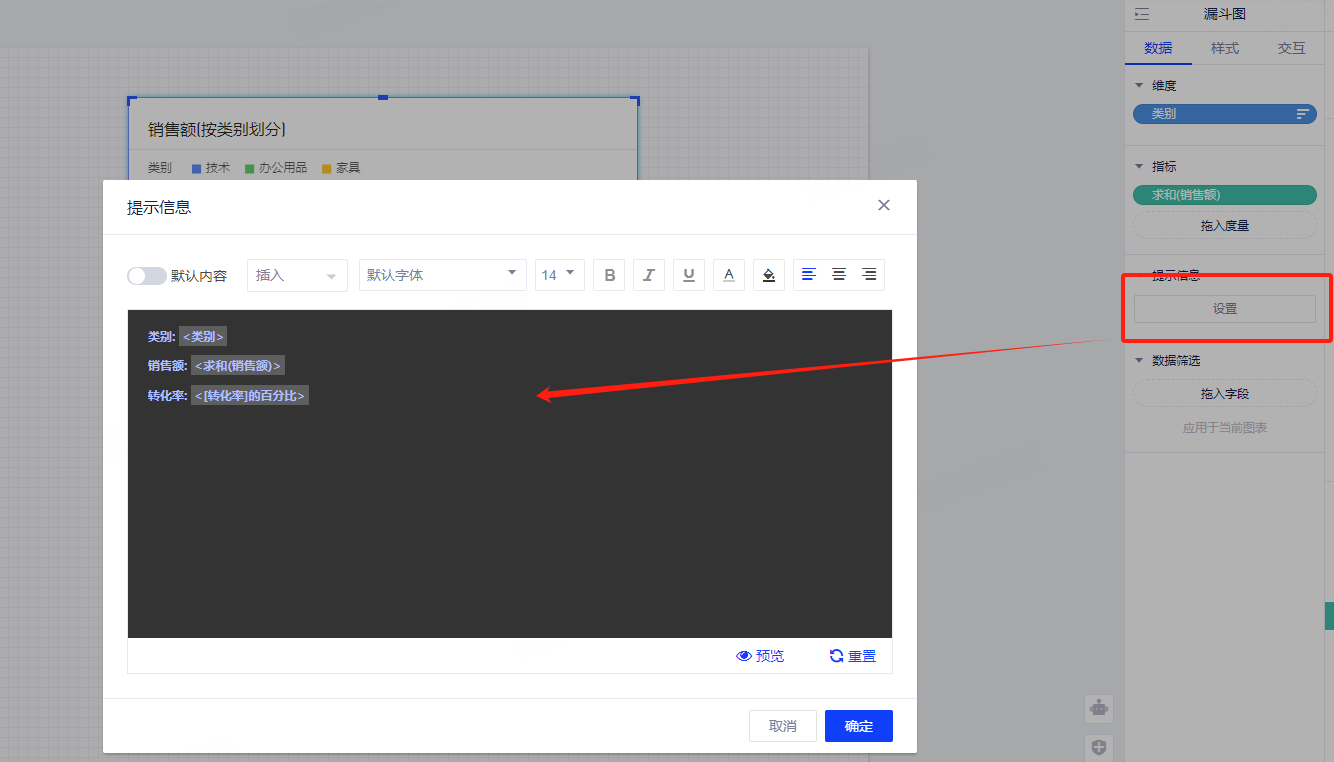Screen dimensions: 1334x762
Task: Close the 提示信息 dialog
Action: pos(883,205)
